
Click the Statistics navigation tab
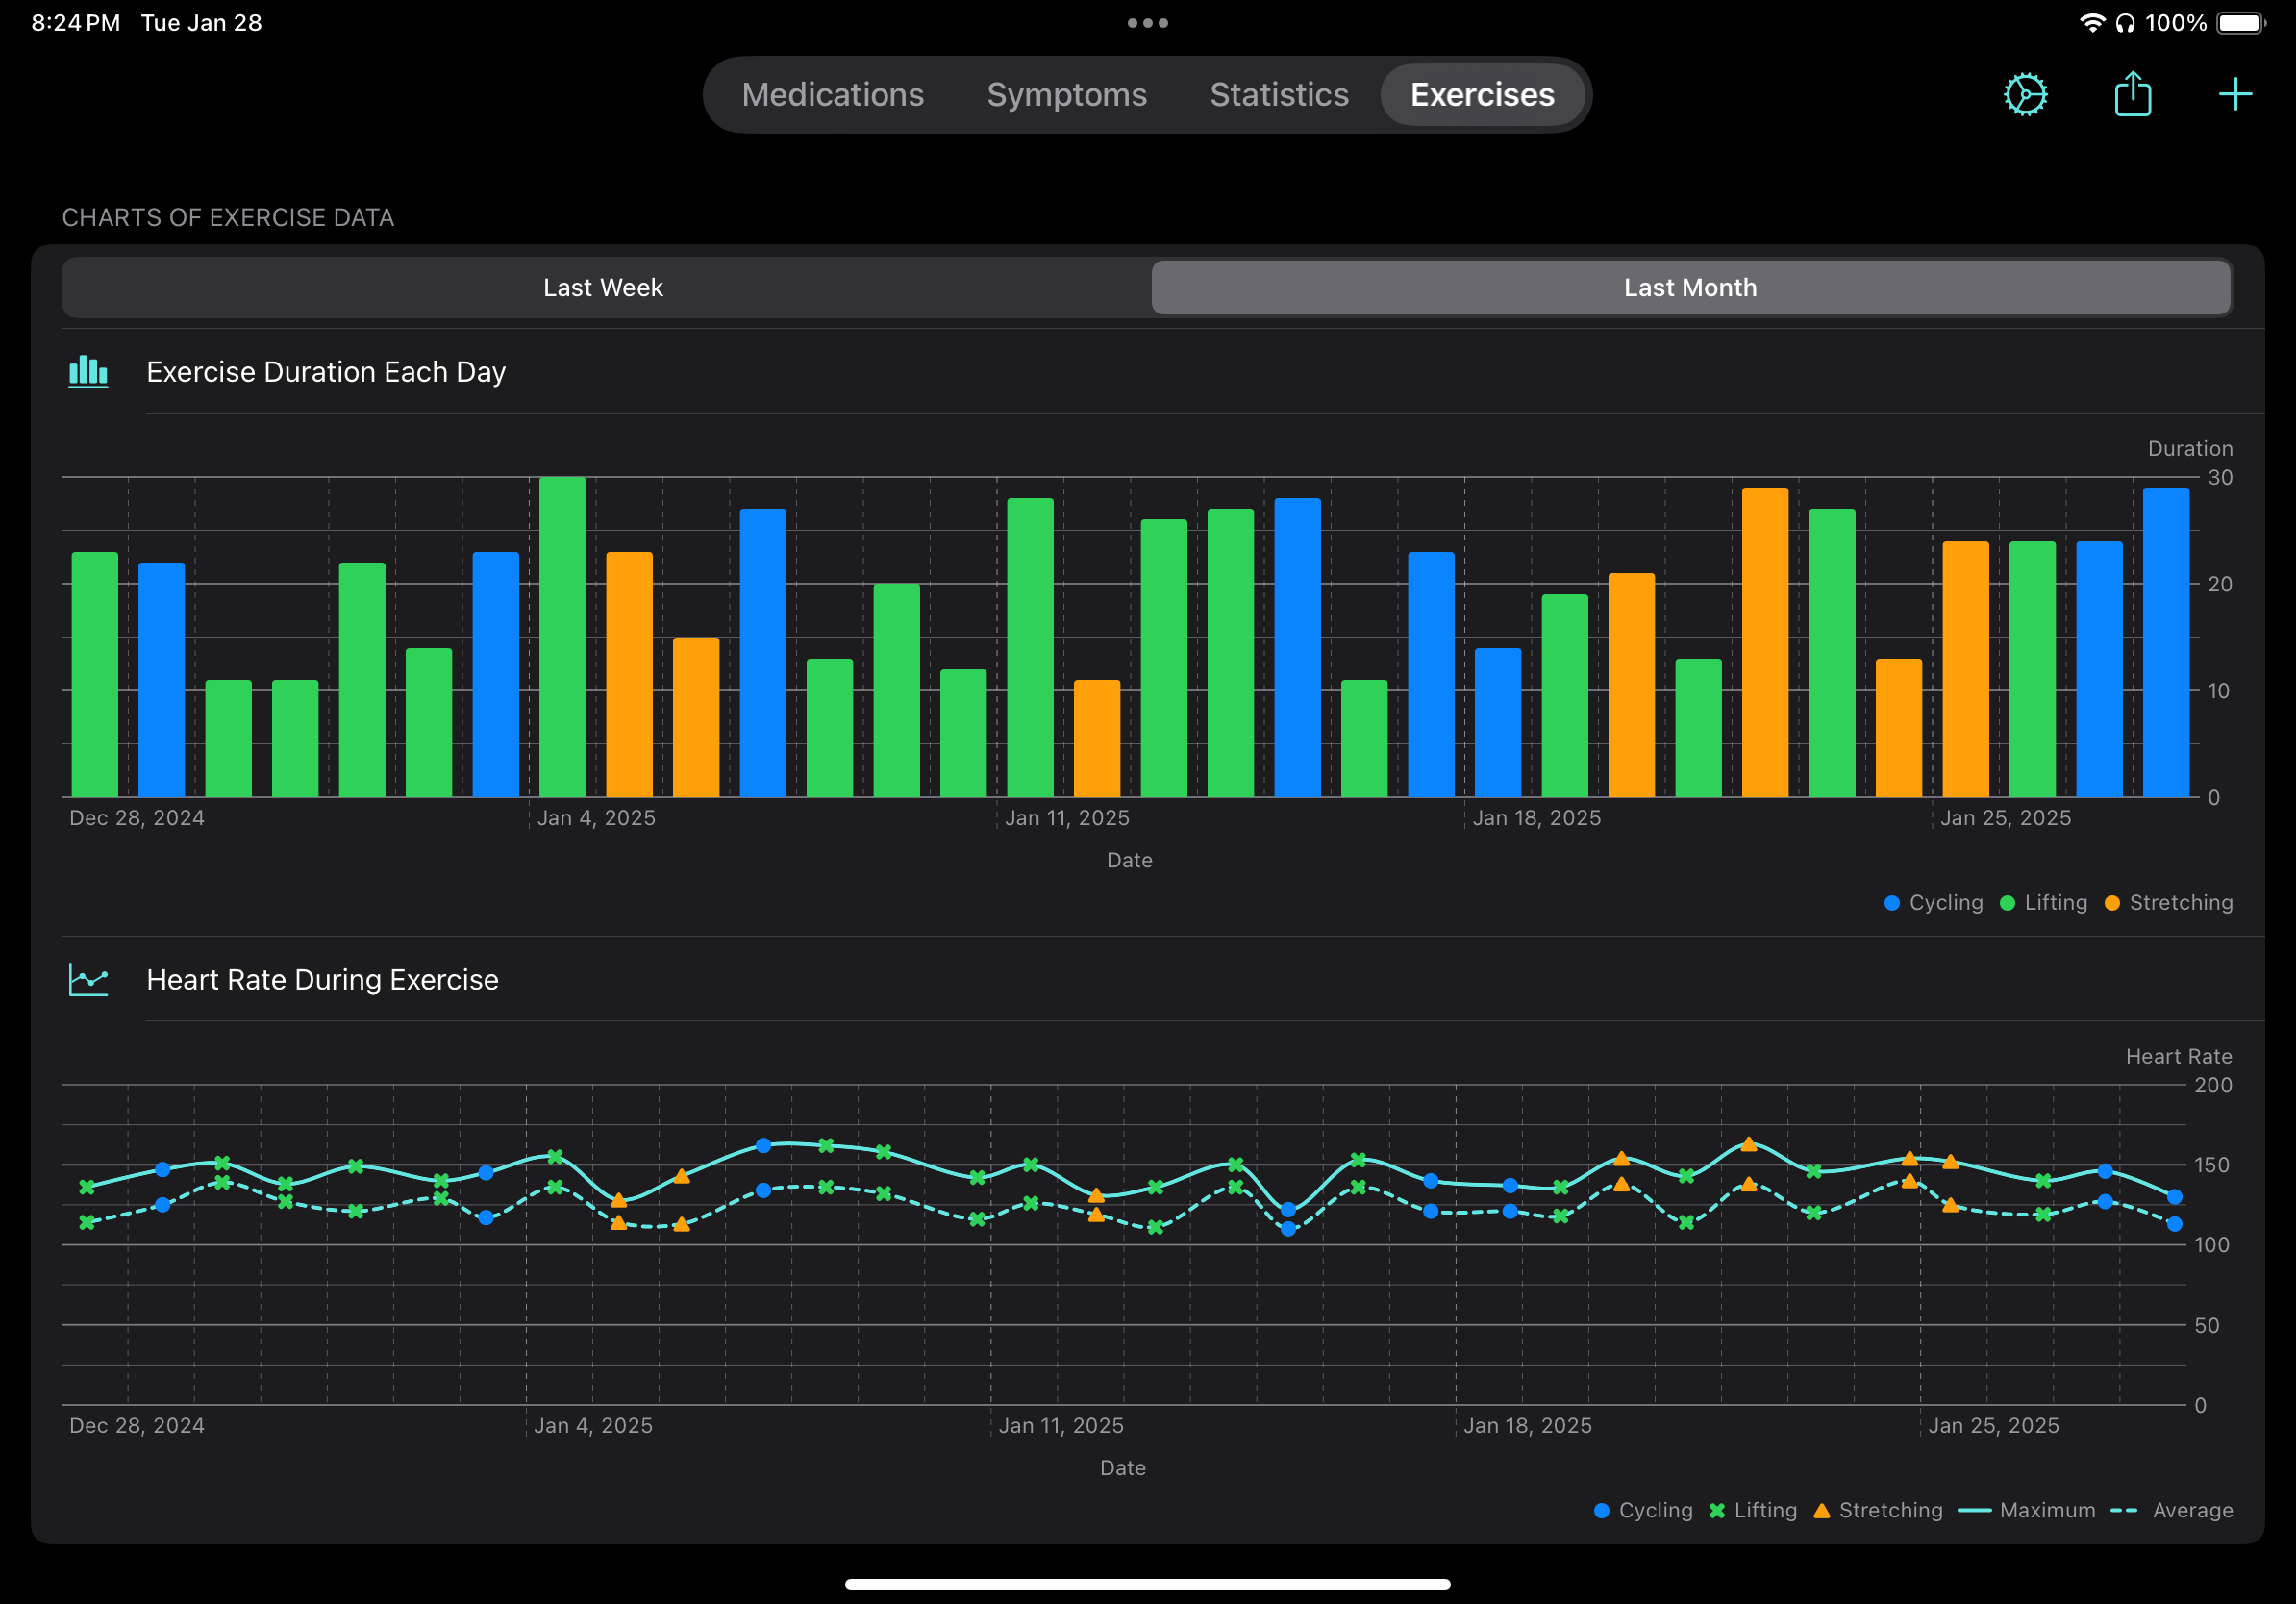[x=1277, y=96]
